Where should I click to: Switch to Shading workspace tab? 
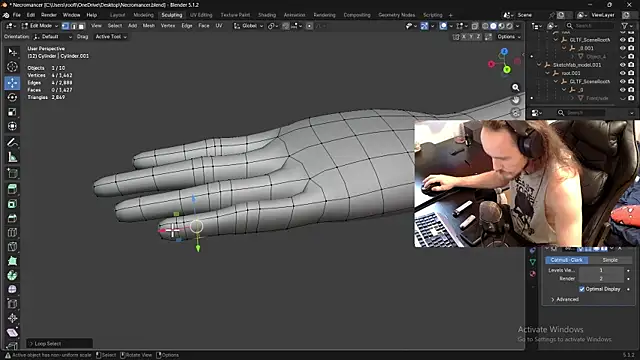coord(267,15)
